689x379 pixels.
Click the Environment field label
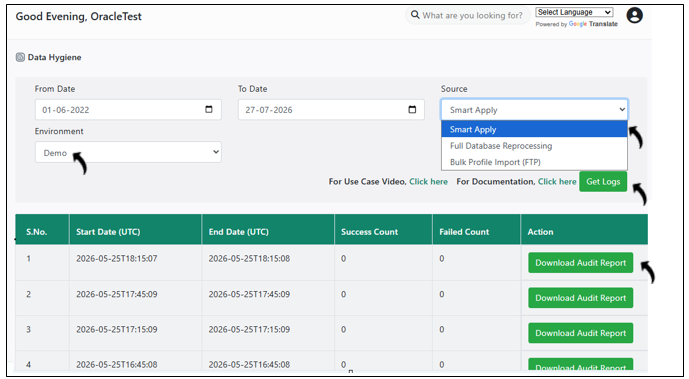coord(59,131)
